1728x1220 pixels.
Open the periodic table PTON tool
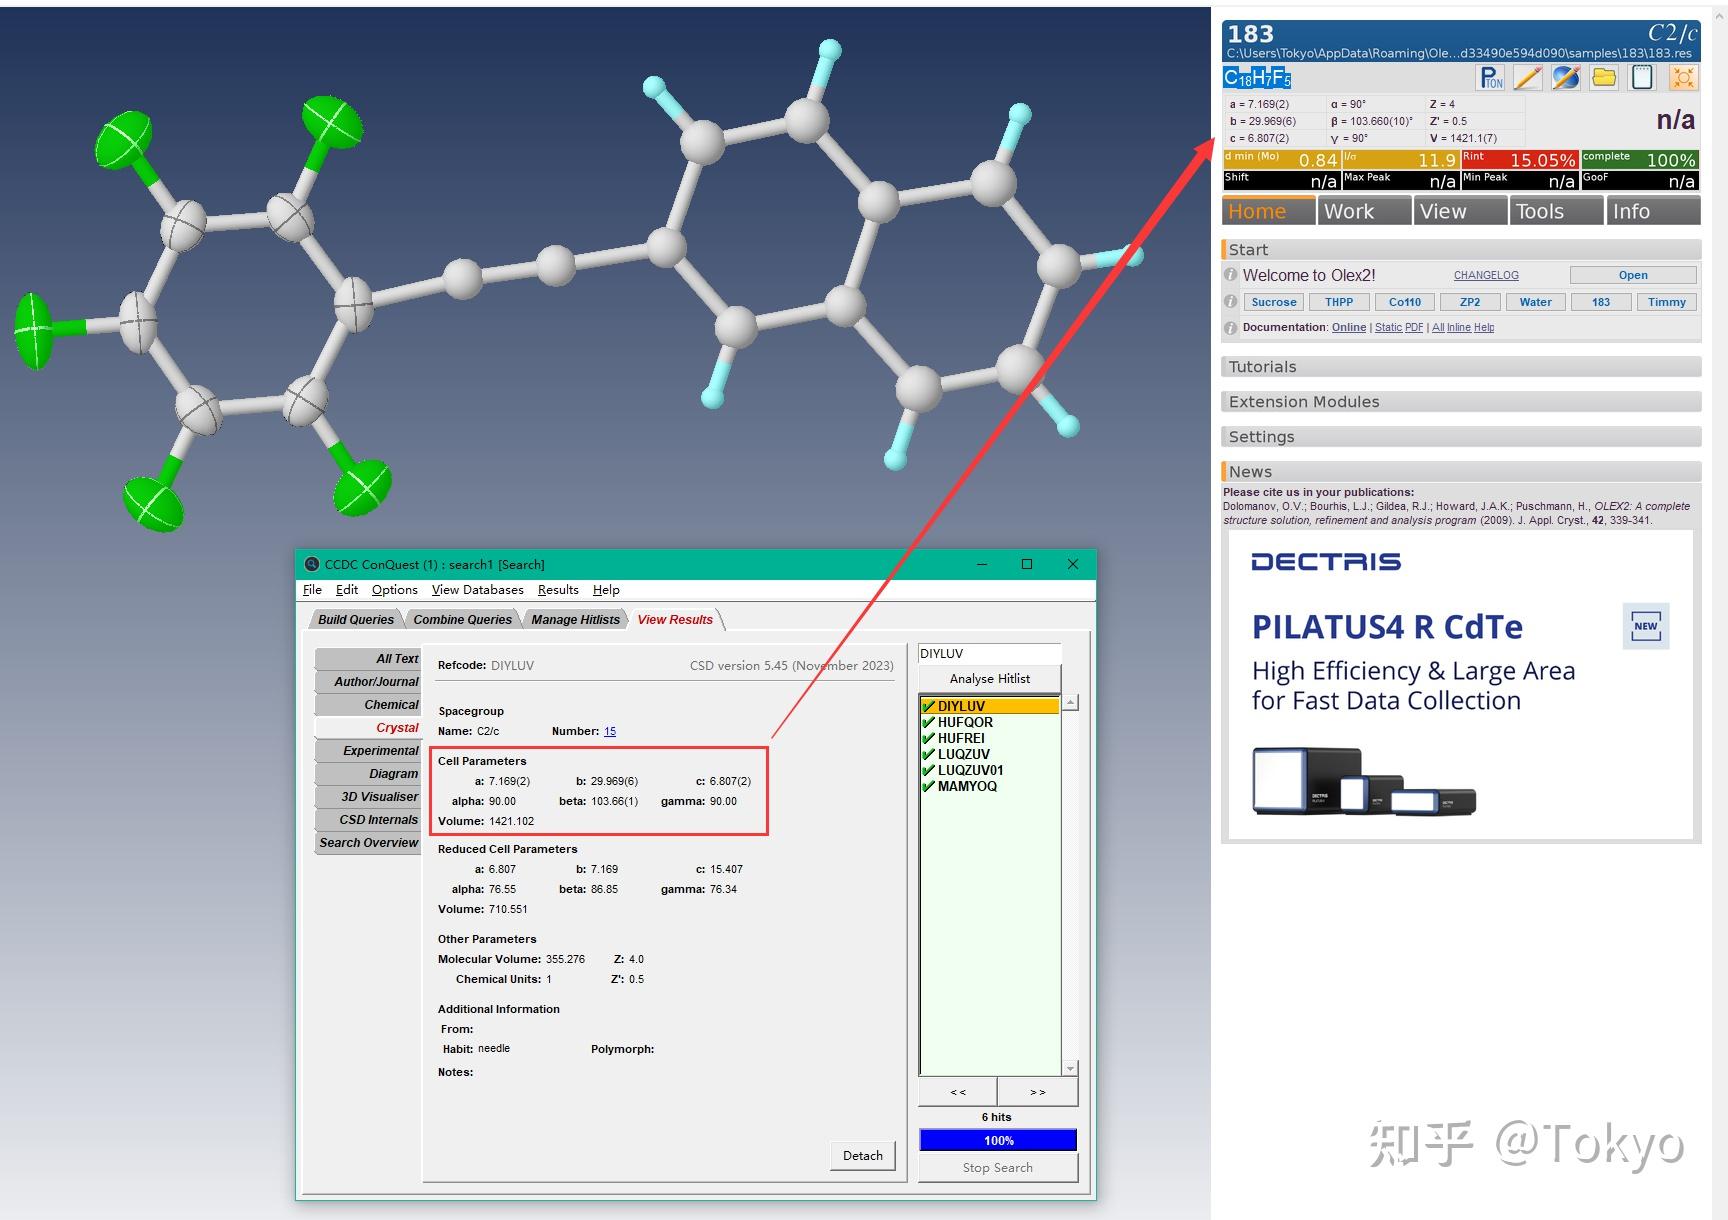point(1490,77)
